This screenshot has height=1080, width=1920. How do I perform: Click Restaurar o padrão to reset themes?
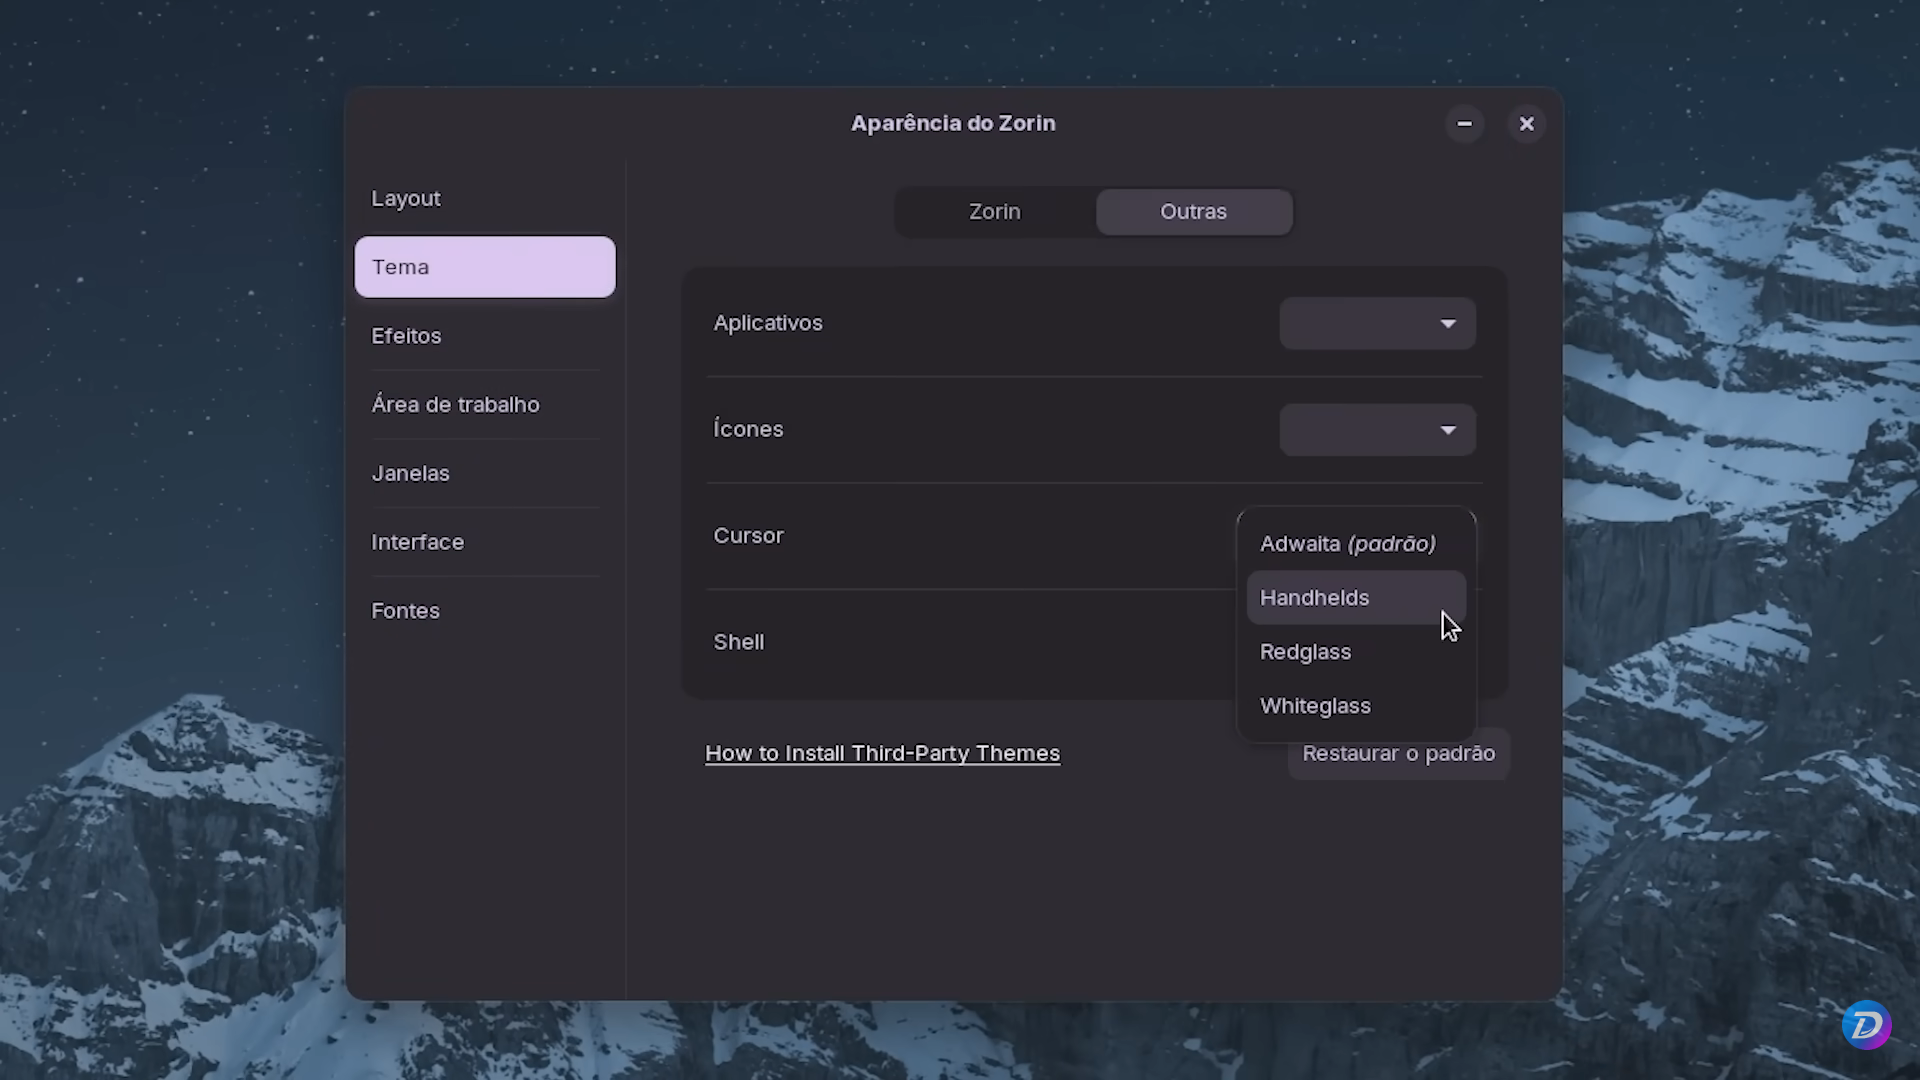1397,753
